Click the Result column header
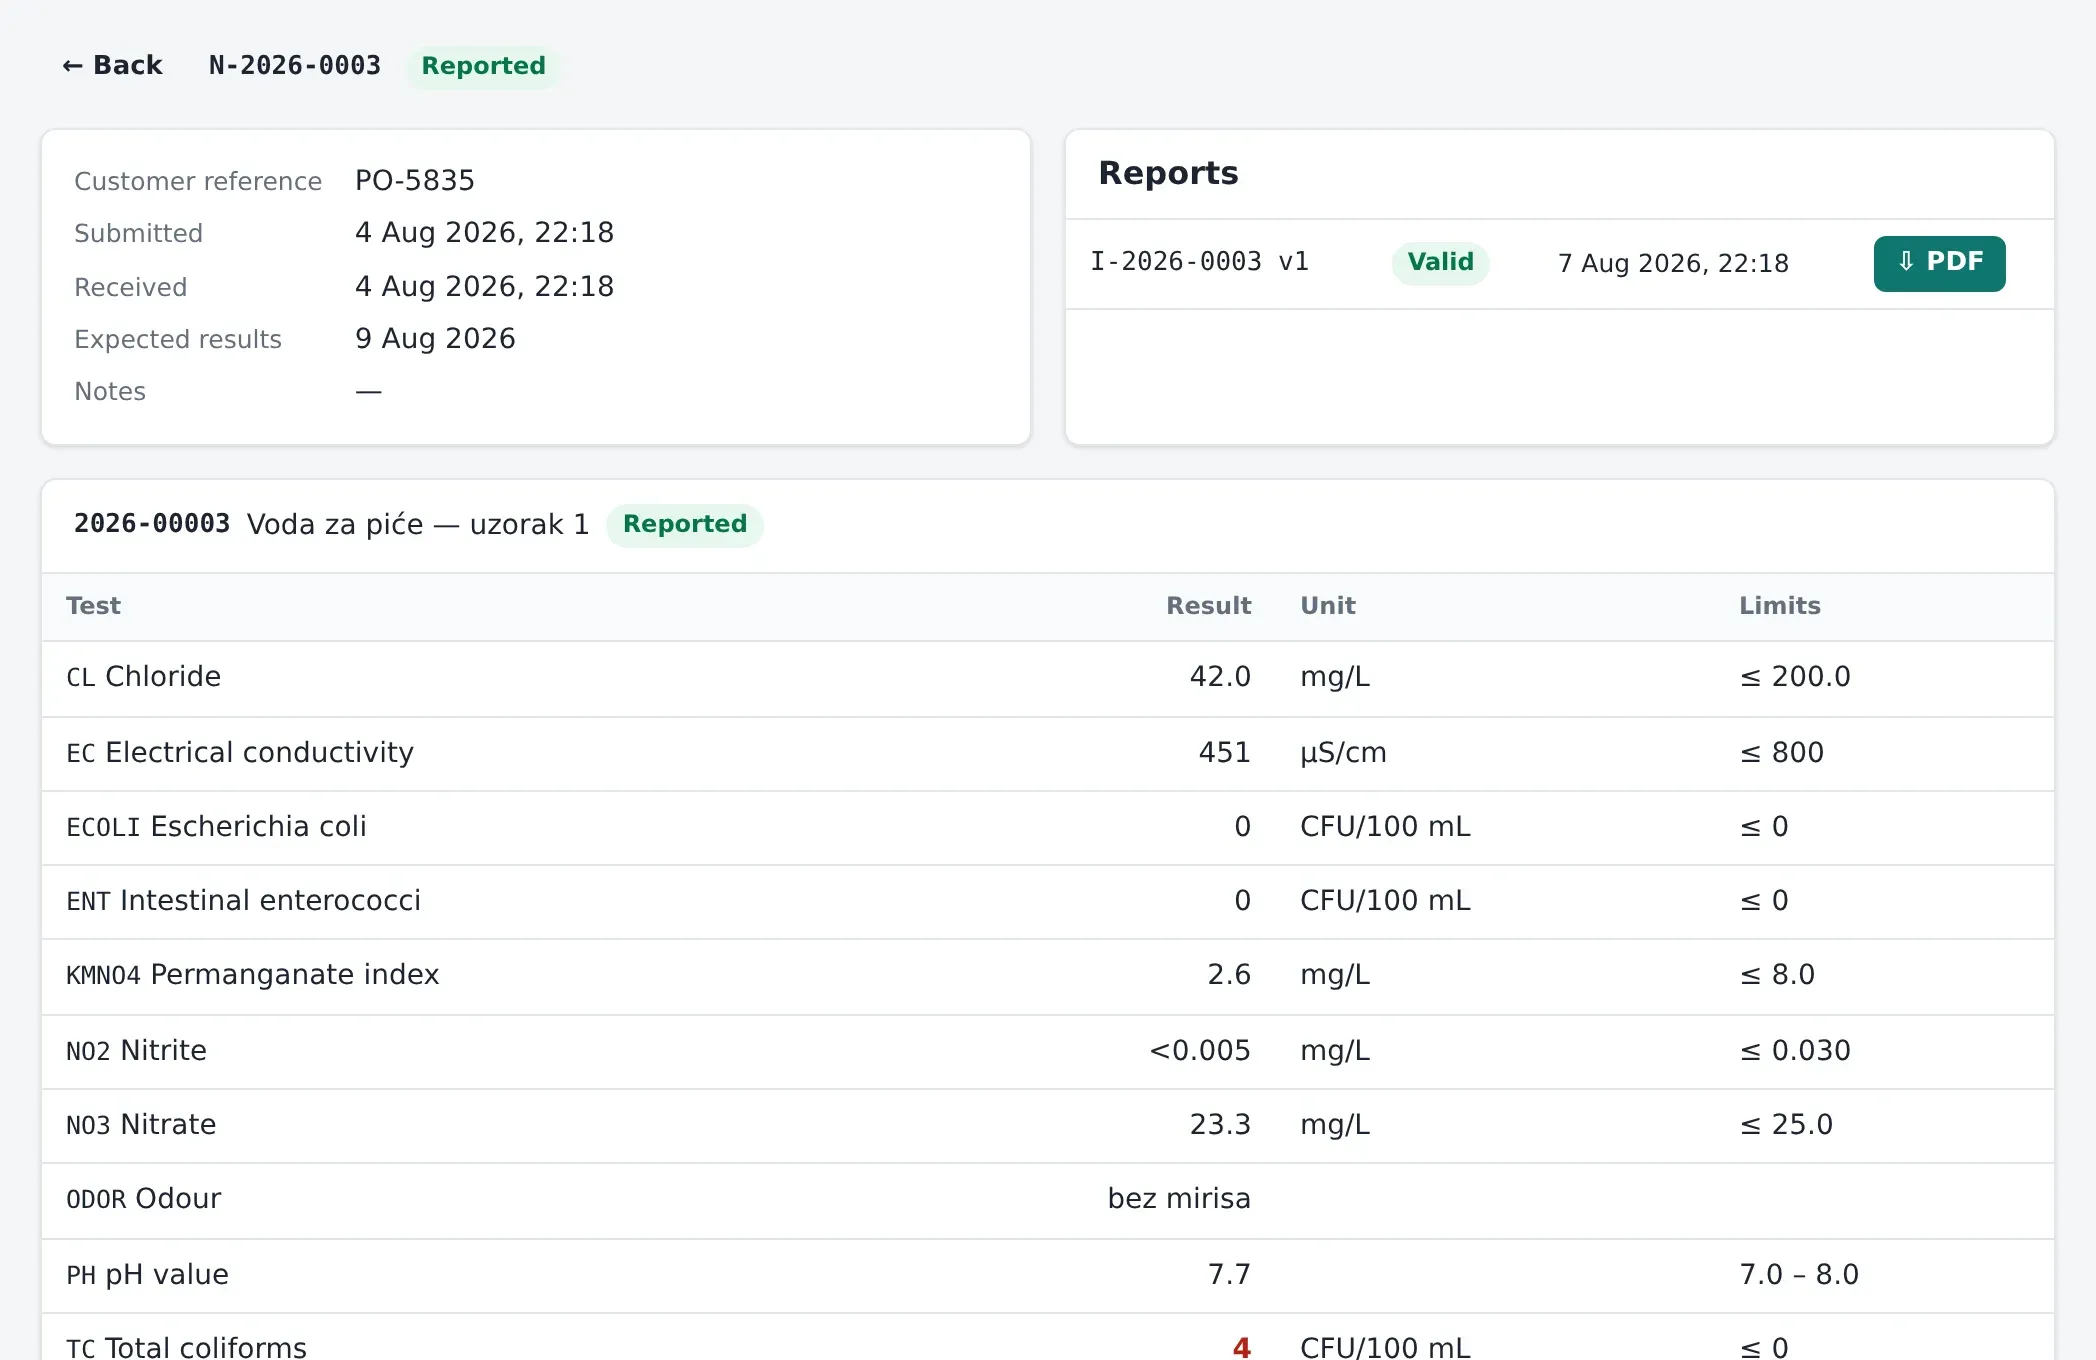 (x=1208, y=606)
